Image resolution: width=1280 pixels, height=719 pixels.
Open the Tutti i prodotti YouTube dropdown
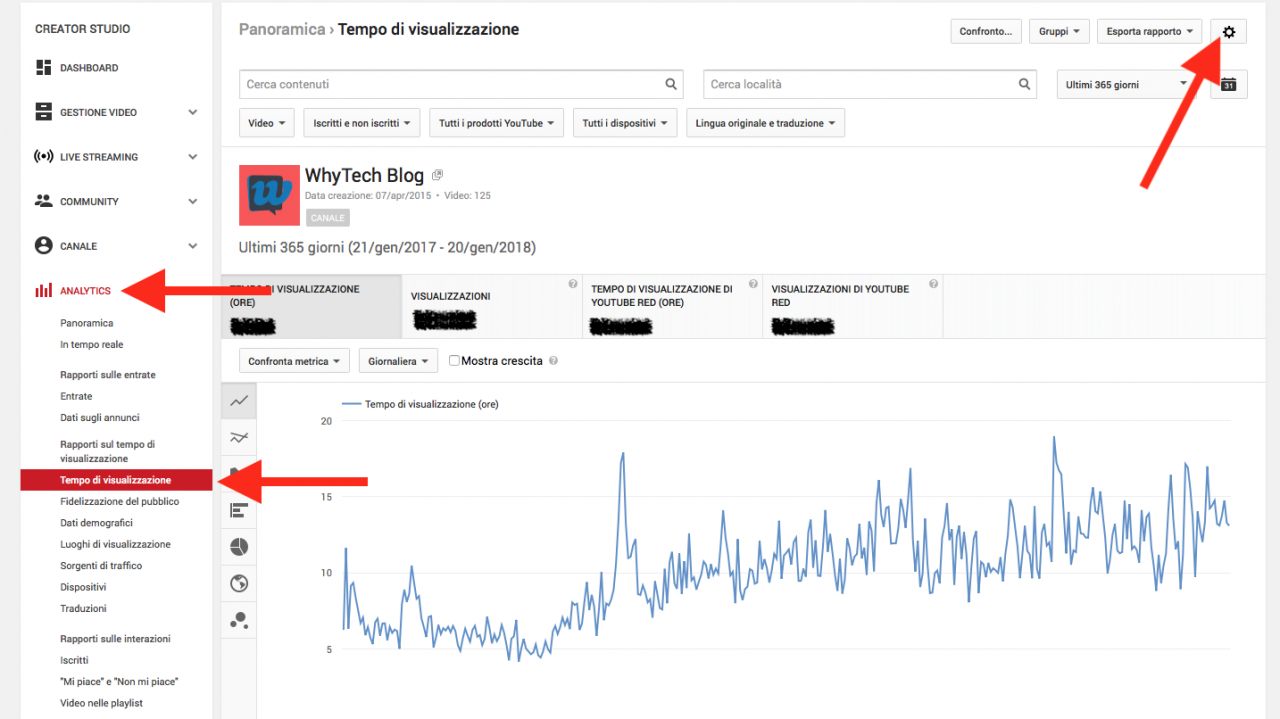pyautogui.click(x=497, y=123)
